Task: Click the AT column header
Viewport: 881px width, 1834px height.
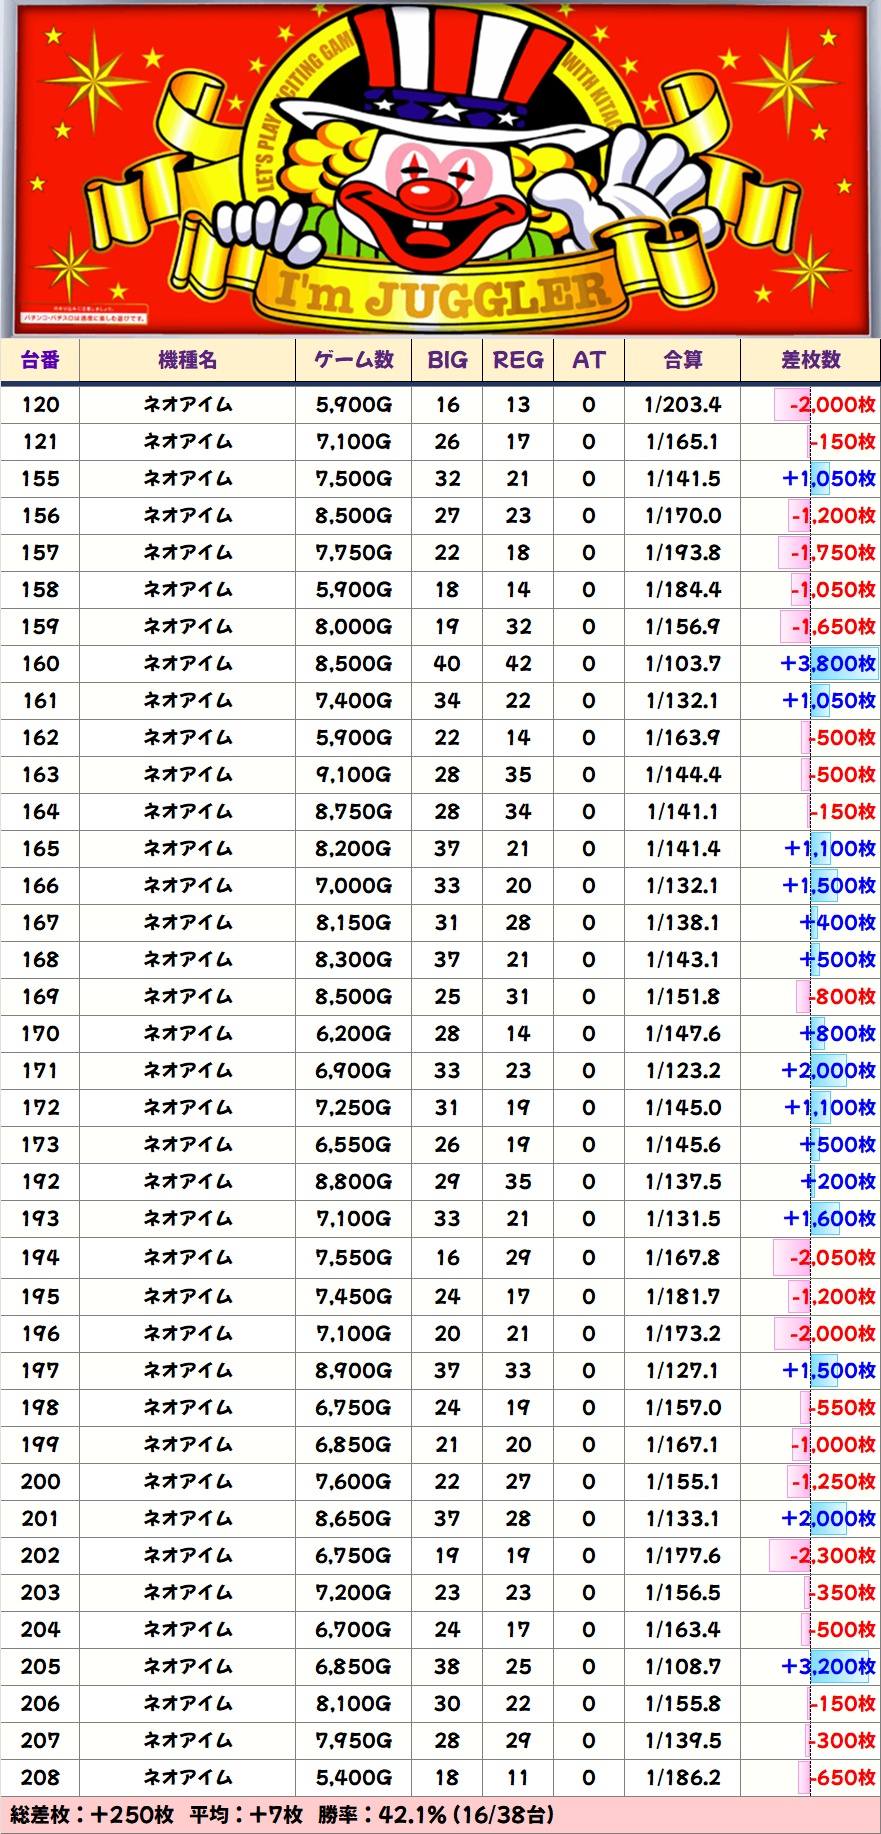Action: point(589,360)
